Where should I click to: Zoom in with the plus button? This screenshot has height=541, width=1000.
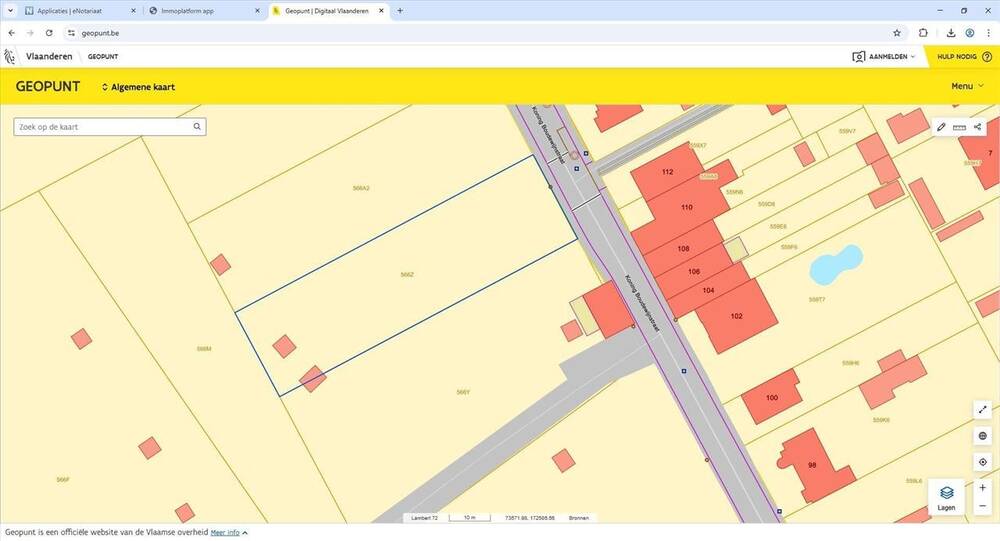click(982, 488)
